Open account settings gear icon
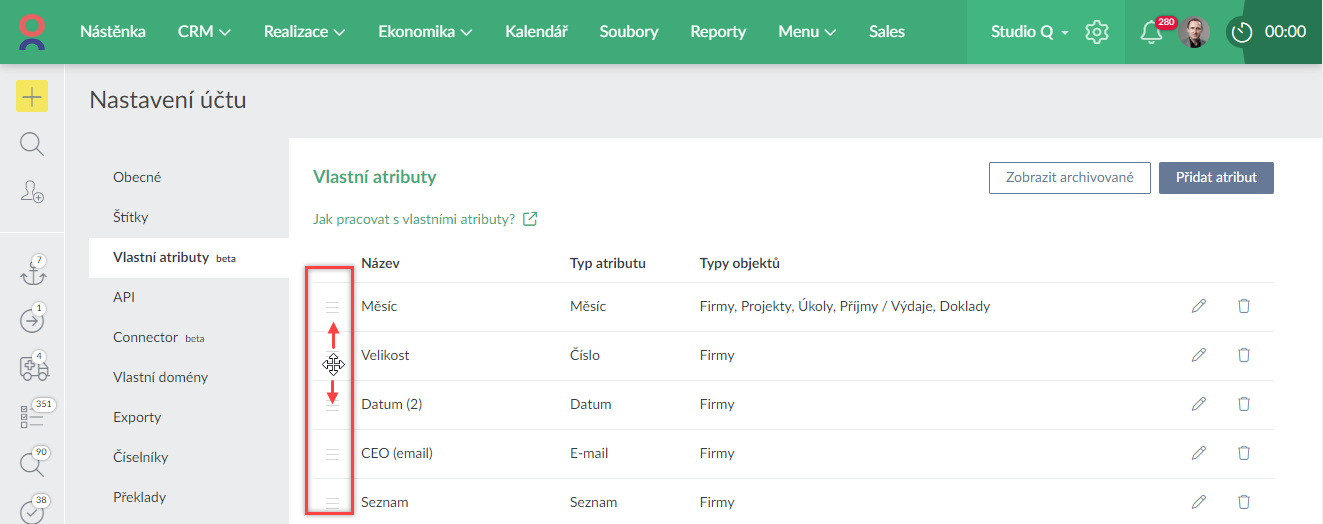This screenshot has height=524, width=1323. point(1097,32)
